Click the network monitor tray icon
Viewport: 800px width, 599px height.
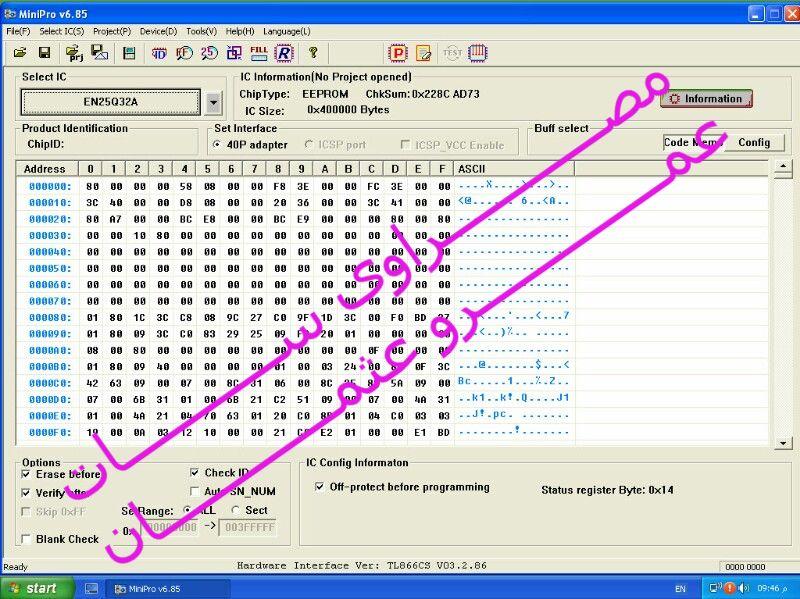(x=716, y=588)
